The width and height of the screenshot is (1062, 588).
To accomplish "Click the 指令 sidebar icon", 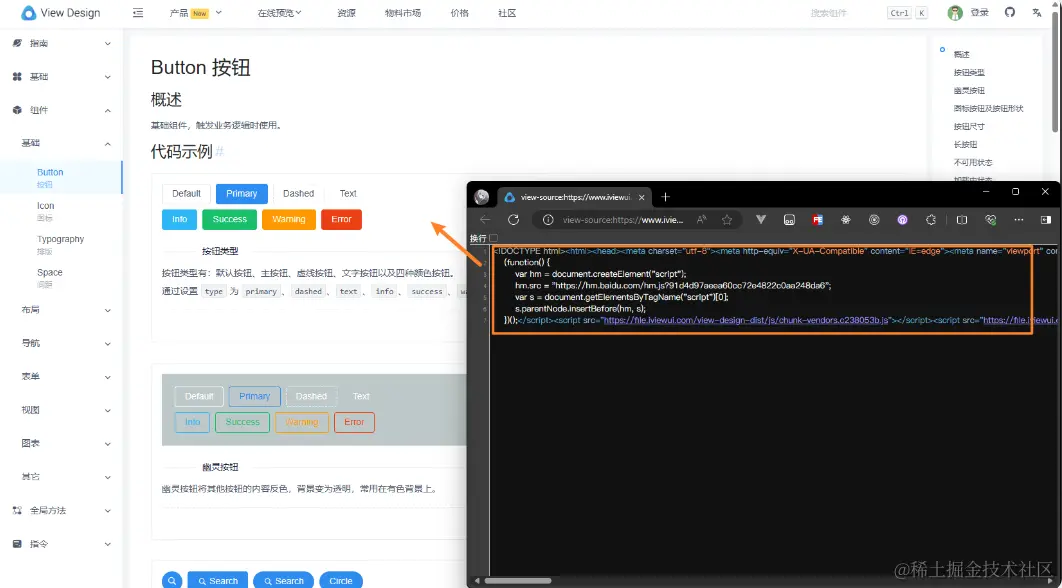I will 18,544.
